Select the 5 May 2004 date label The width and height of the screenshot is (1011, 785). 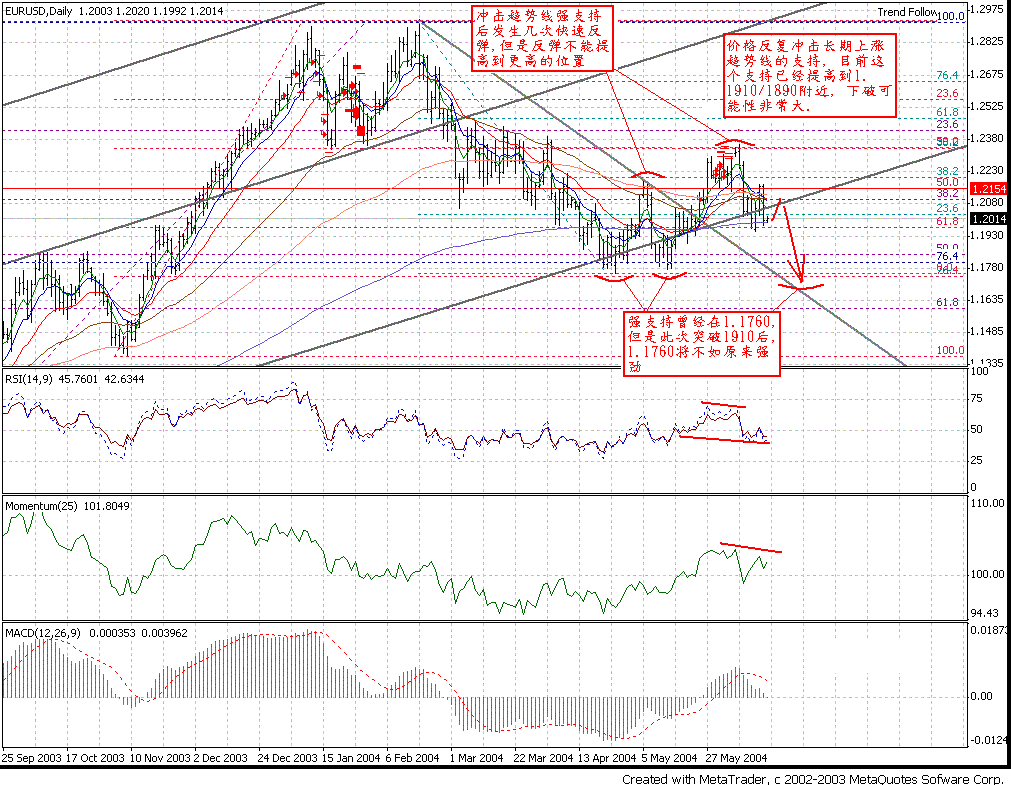pos(669,757)
